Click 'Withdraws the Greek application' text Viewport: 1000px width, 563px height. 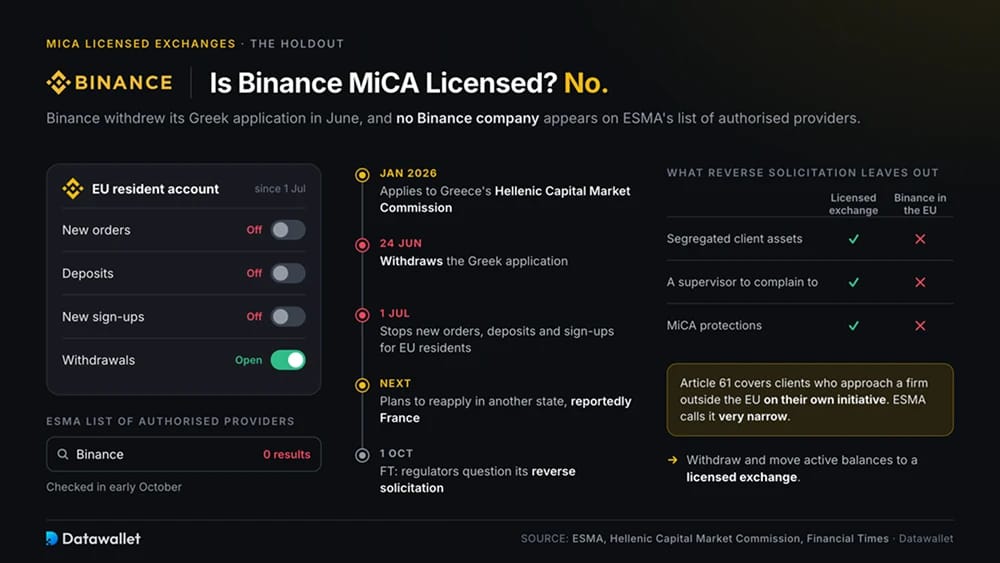pos(473,261)
